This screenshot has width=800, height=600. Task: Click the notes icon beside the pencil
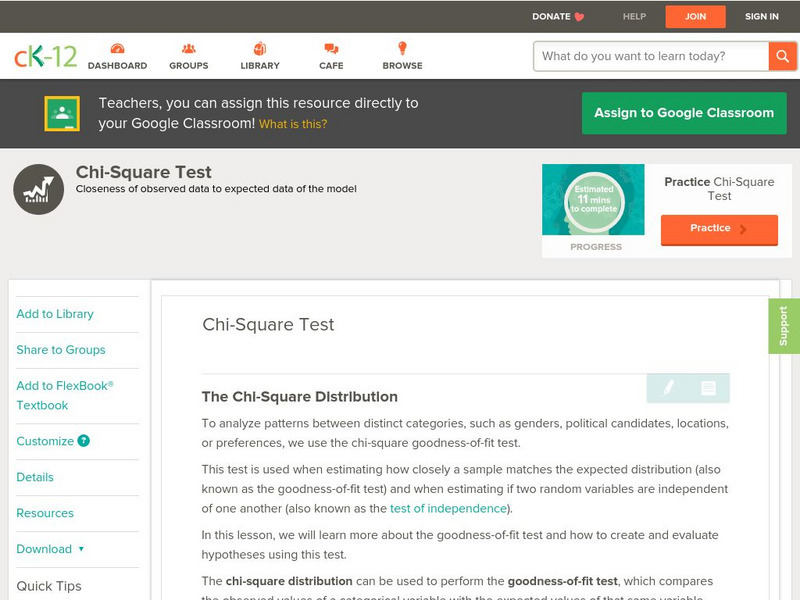click(x=708, y=388)
